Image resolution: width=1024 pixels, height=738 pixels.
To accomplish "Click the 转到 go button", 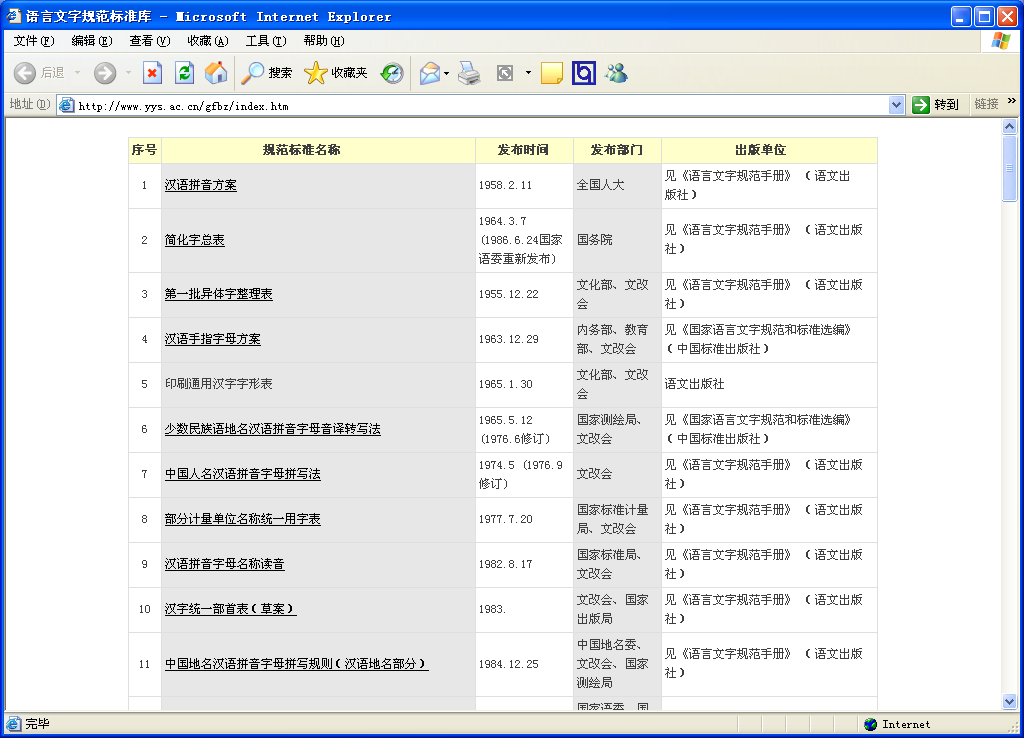I will pos(936,105).
